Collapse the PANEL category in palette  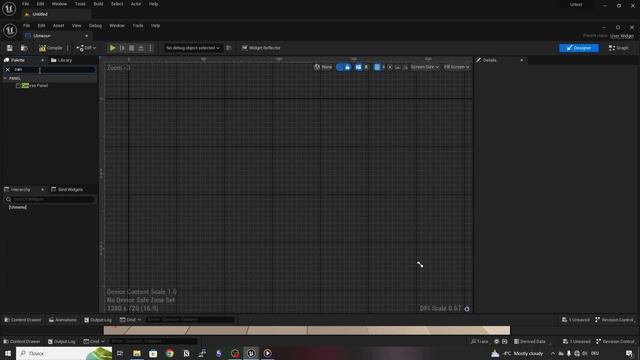pos(5,78)
